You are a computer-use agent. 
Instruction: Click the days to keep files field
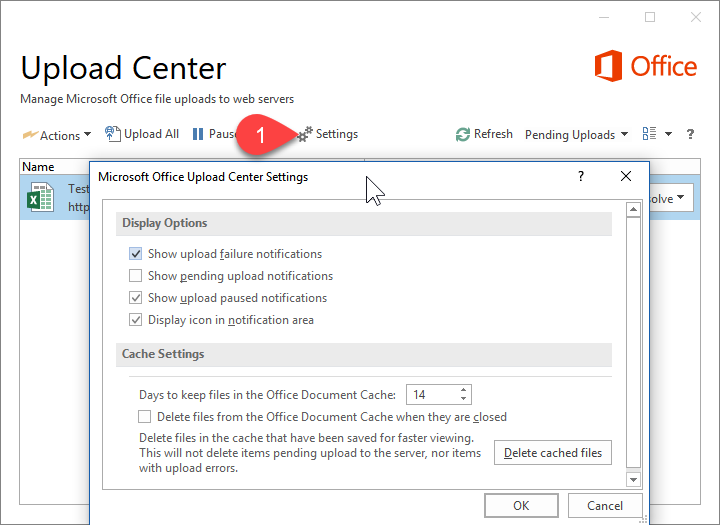coord(432,395)
